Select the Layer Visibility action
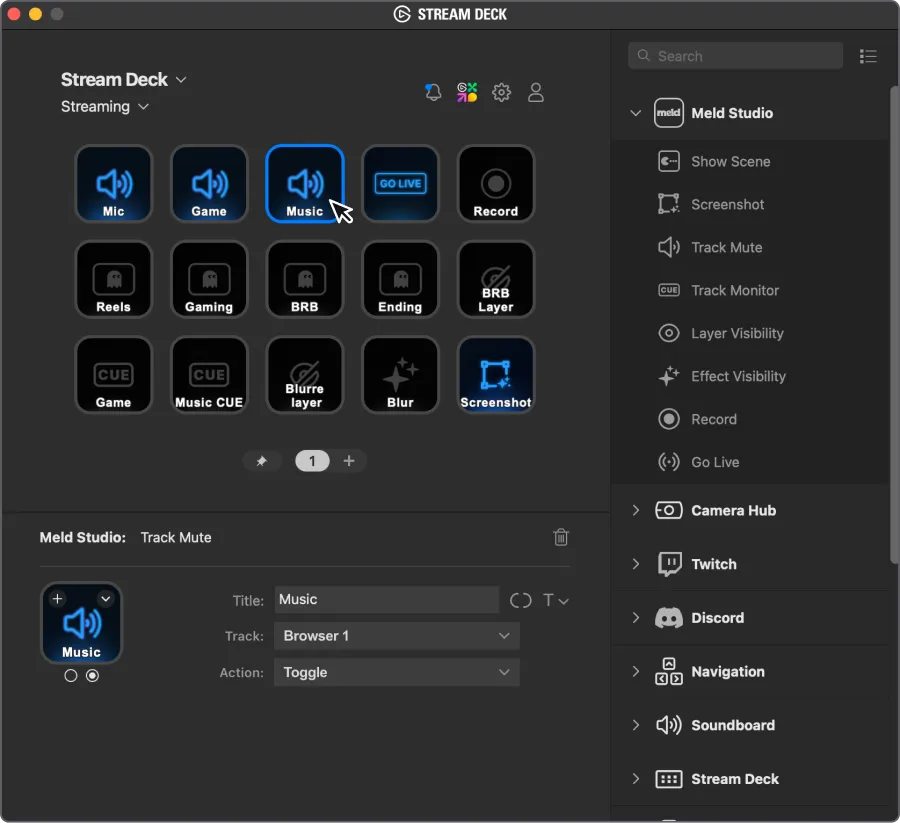Screen dimensions: 900x823 click(736, 333)
